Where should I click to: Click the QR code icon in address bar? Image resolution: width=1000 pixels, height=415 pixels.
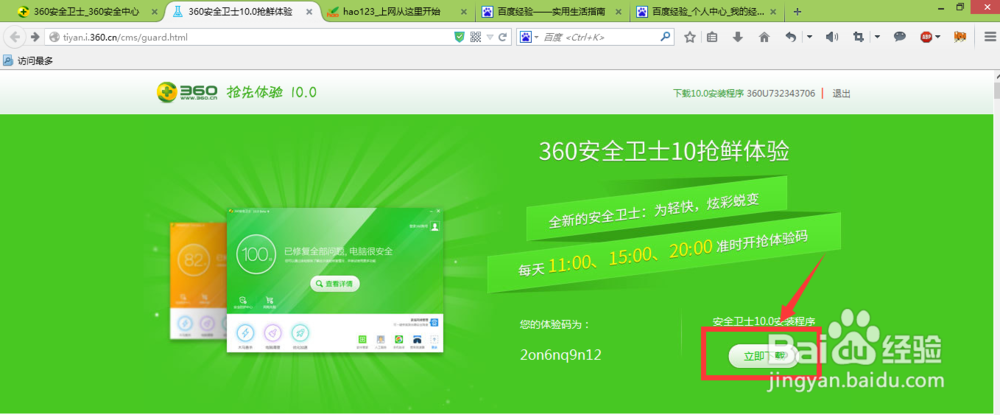[475, 38]
